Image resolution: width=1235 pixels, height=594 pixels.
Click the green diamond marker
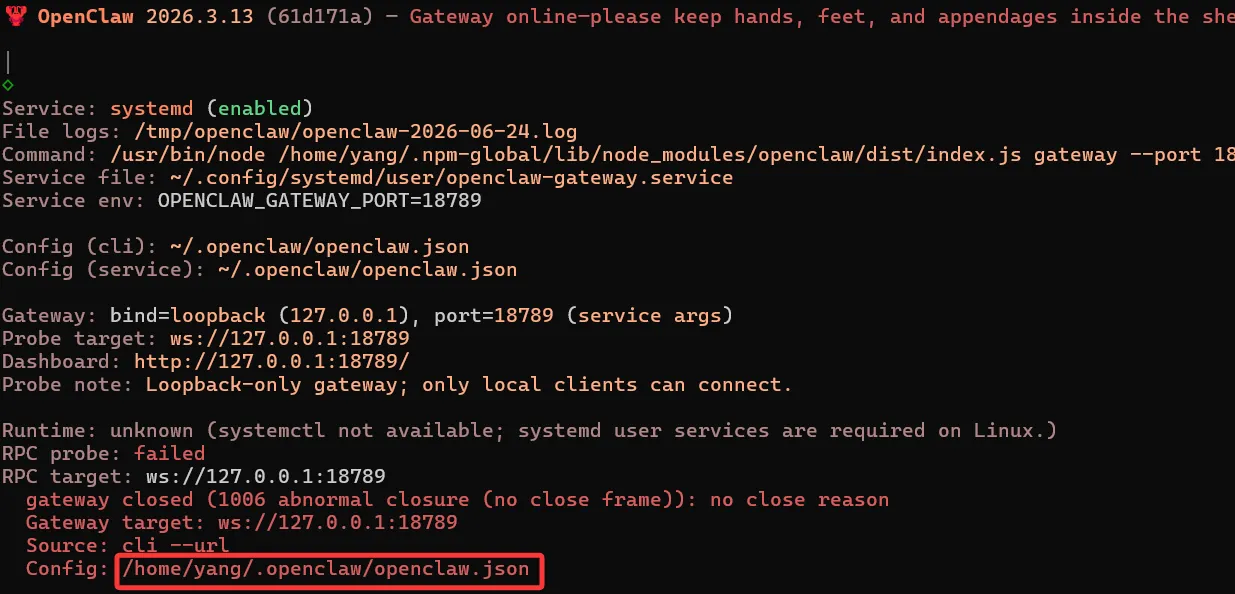[x=8, y=85]
